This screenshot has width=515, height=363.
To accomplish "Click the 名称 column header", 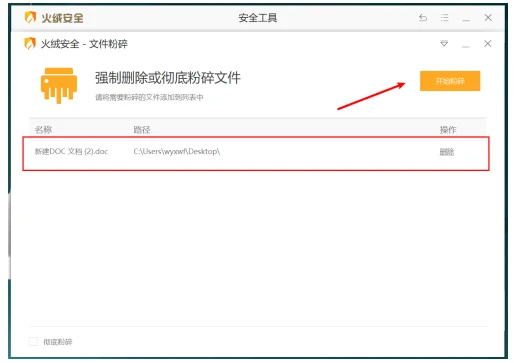I will [43, 129].
